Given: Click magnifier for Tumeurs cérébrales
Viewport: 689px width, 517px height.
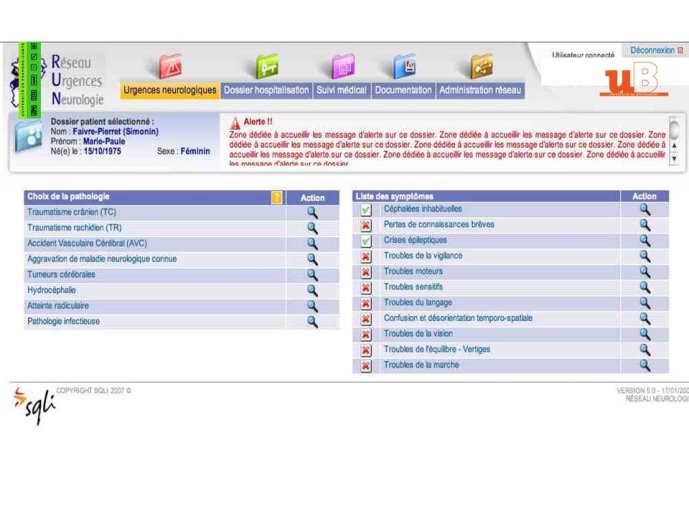Looking at the screenshot, I should [x=312, y=275].
